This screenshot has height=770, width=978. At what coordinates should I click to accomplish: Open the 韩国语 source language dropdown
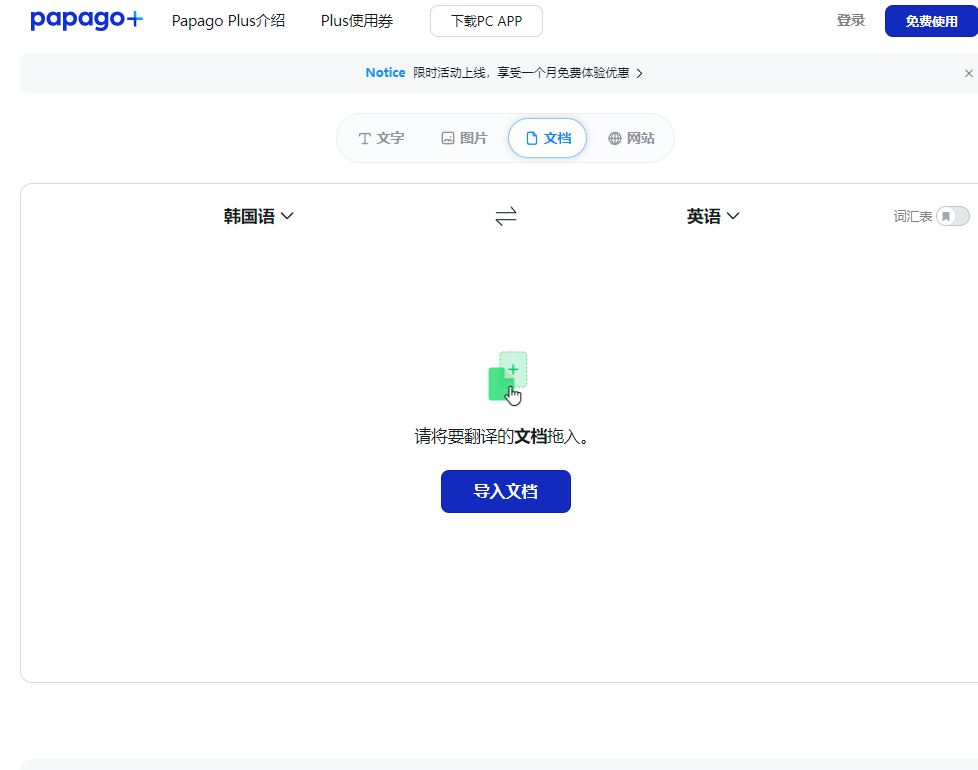point(259,216)
